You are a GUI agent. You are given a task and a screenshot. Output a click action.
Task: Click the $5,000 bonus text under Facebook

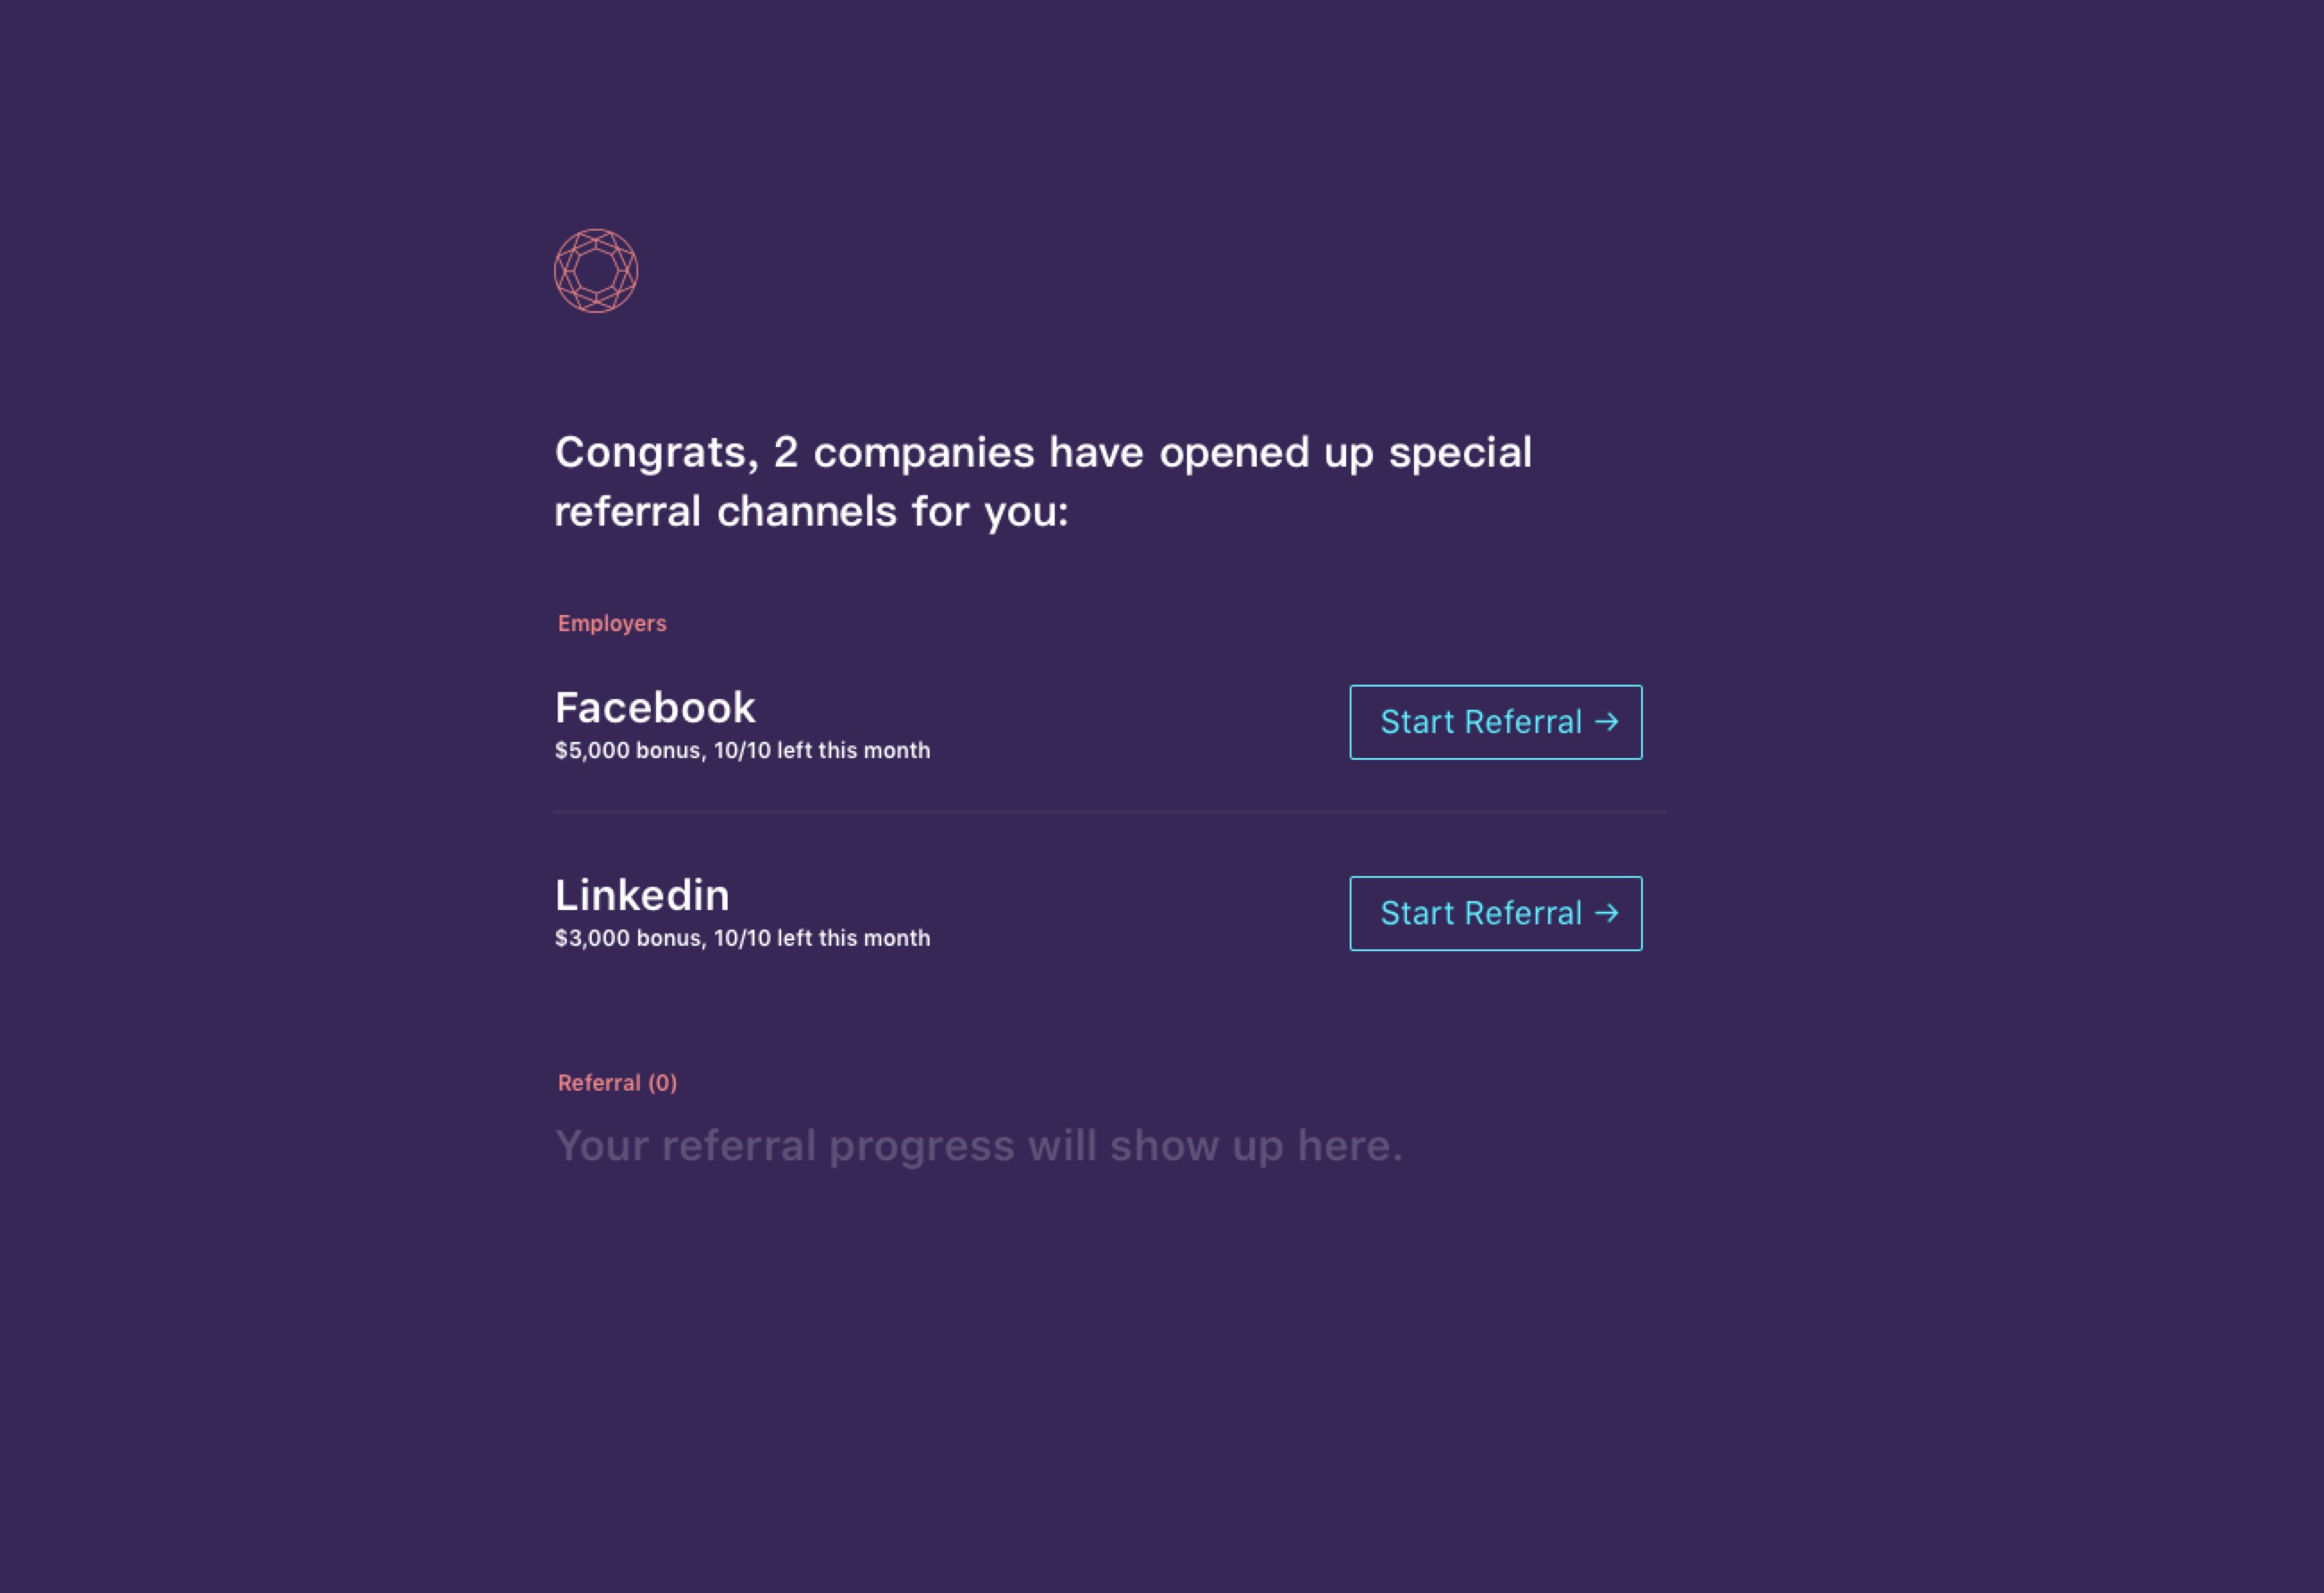[x=630, y=750]
